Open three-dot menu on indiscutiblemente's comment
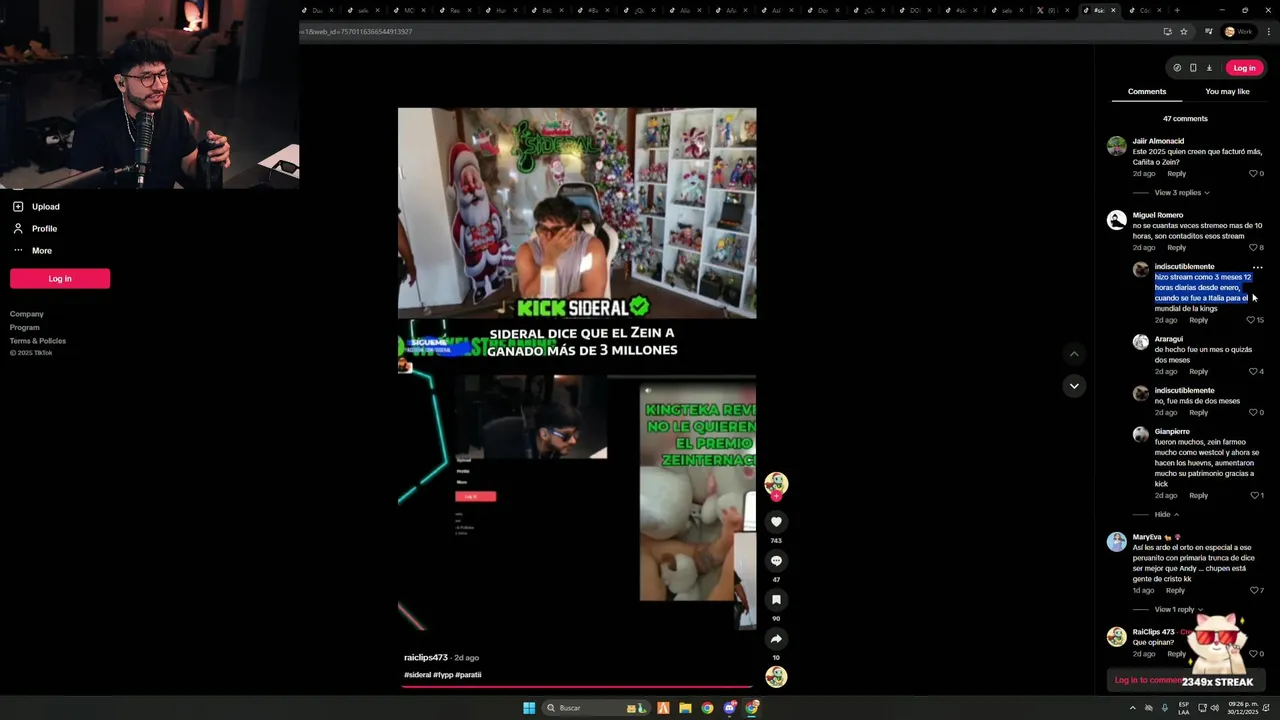Screen dimensions: 1280x720 click(1258, 267)
